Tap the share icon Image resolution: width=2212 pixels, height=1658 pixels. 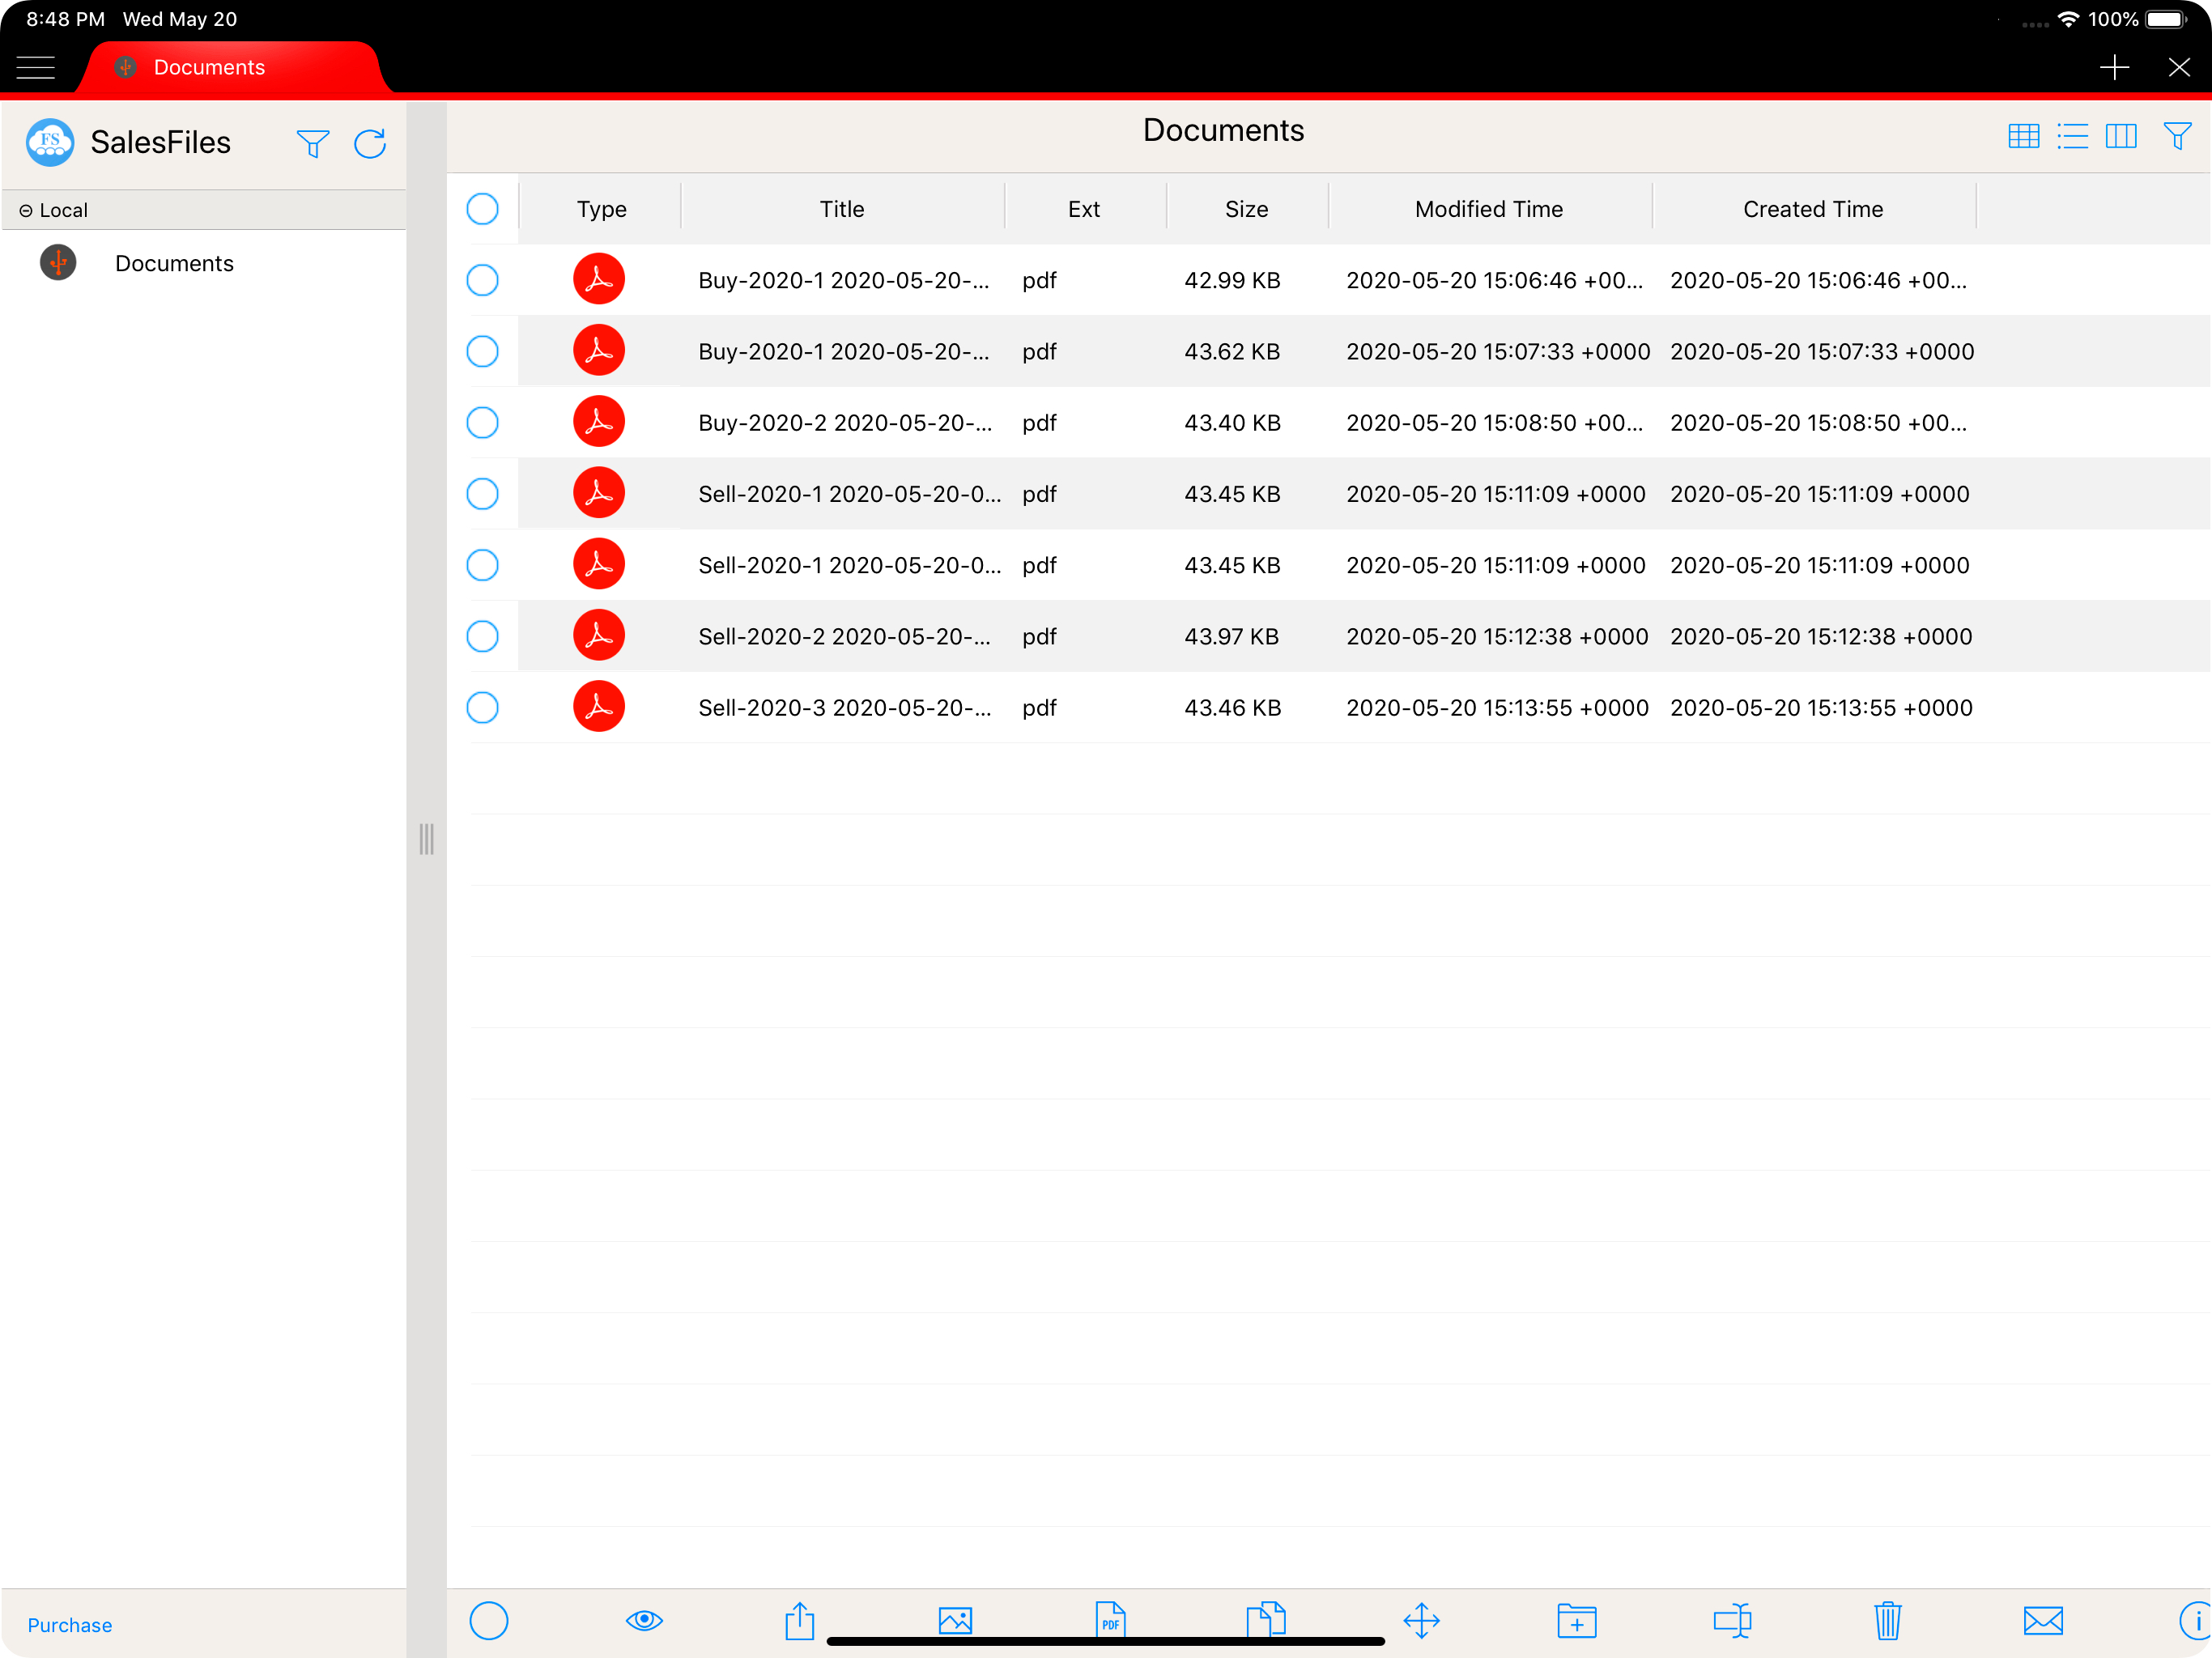click(x=799, y=1620)
